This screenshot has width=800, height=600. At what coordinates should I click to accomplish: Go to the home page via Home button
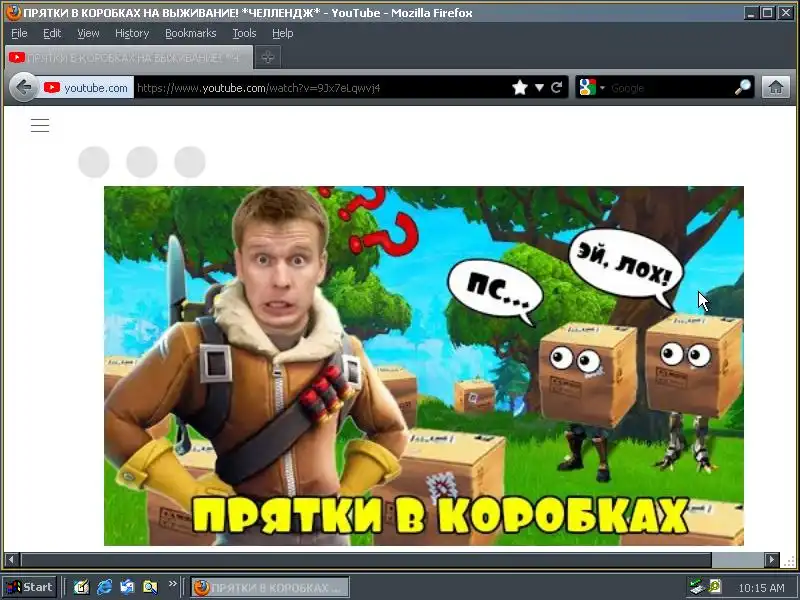776,87
